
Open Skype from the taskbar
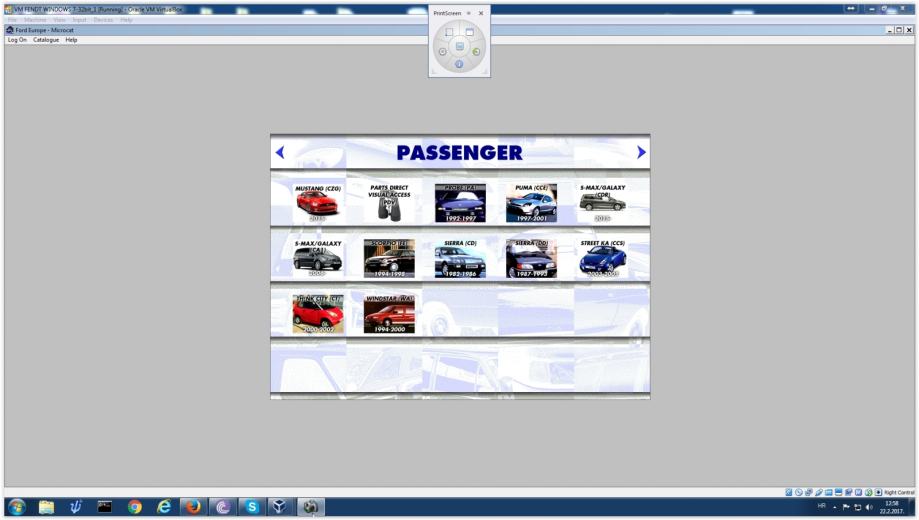[x=251, y=507]
